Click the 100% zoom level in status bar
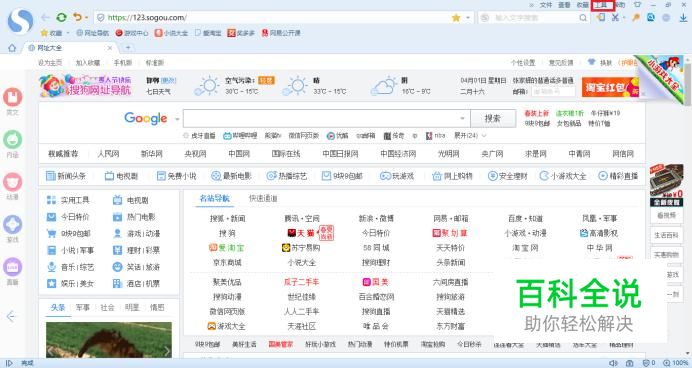 [676, 363]
